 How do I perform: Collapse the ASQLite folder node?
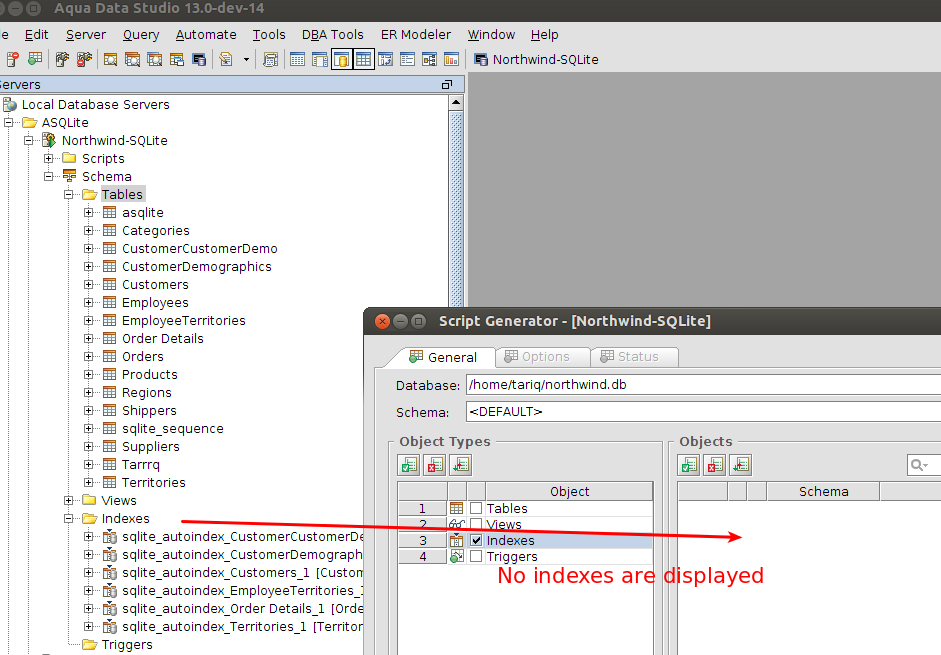pyautogui.click(x=8, y=122)
